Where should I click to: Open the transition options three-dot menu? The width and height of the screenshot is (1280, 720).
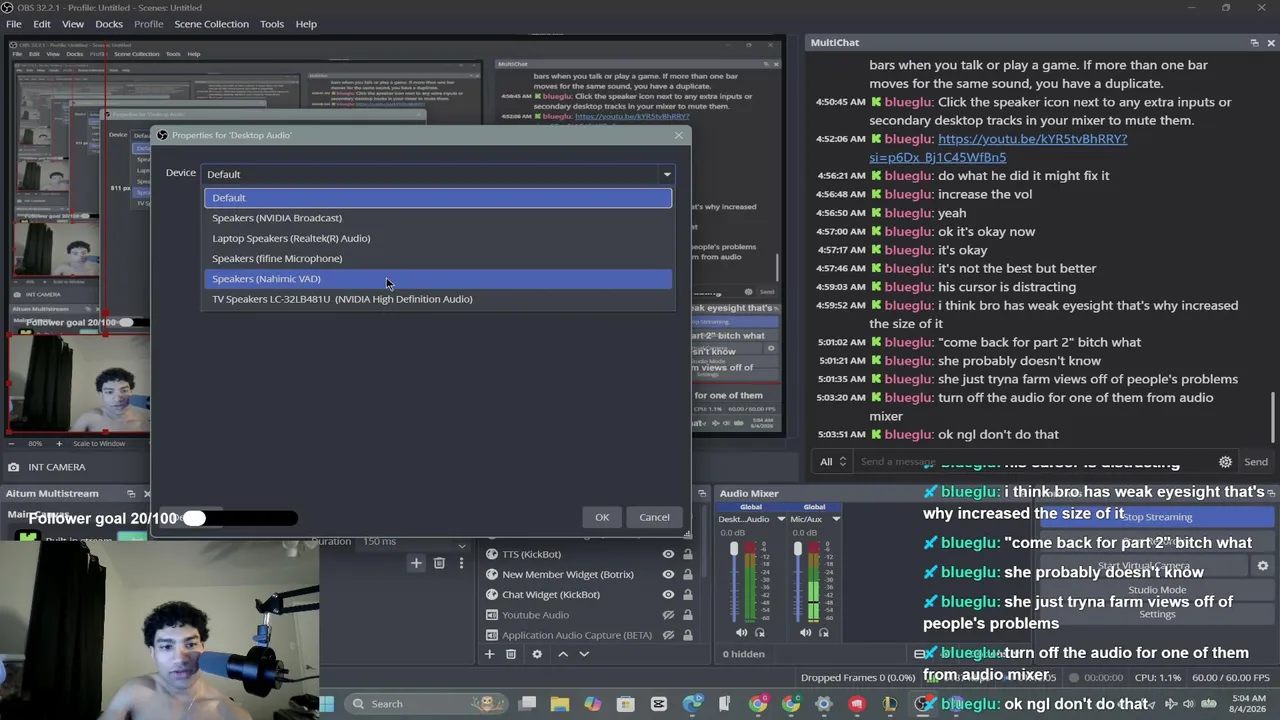[x=461, y=563]
